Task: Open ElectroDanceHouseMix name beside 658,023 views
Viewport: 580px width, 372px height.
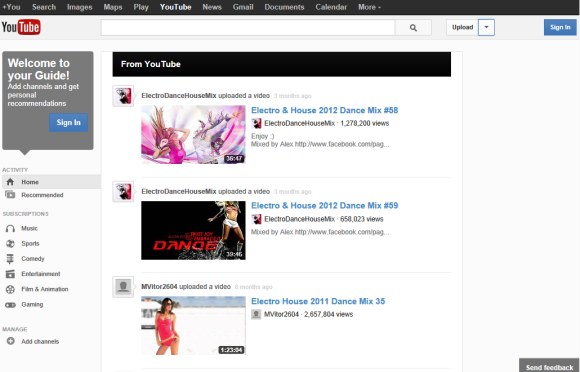Action: point(300,219)
